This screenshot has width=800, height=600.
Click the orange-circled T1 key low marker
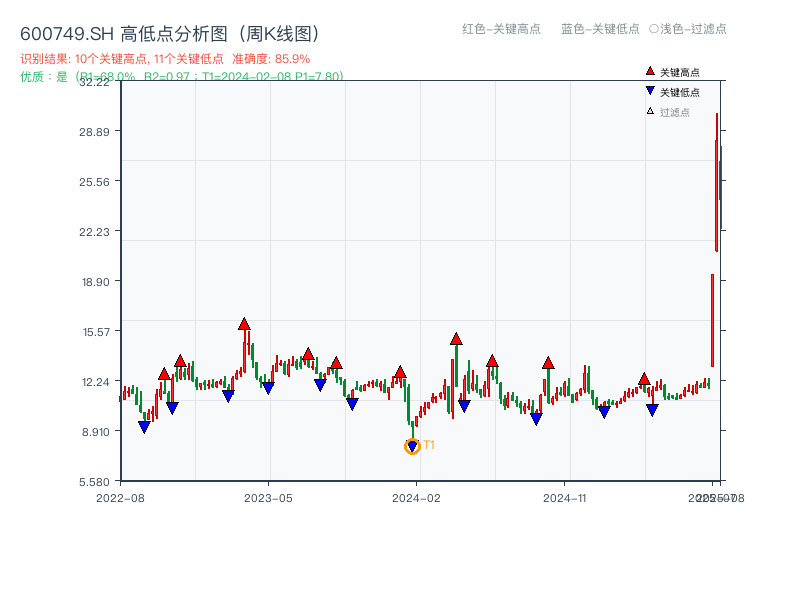click(x=412, y=446)
